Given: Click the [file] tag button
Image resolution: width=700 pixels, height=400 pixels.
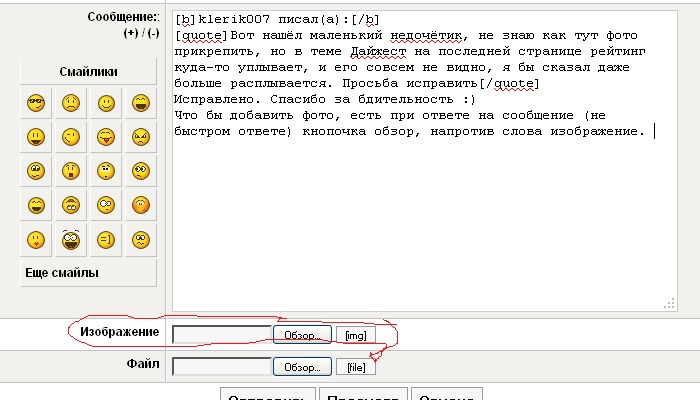Looking at the screenshot, I should pyautogui.click(x=355, y=367).
